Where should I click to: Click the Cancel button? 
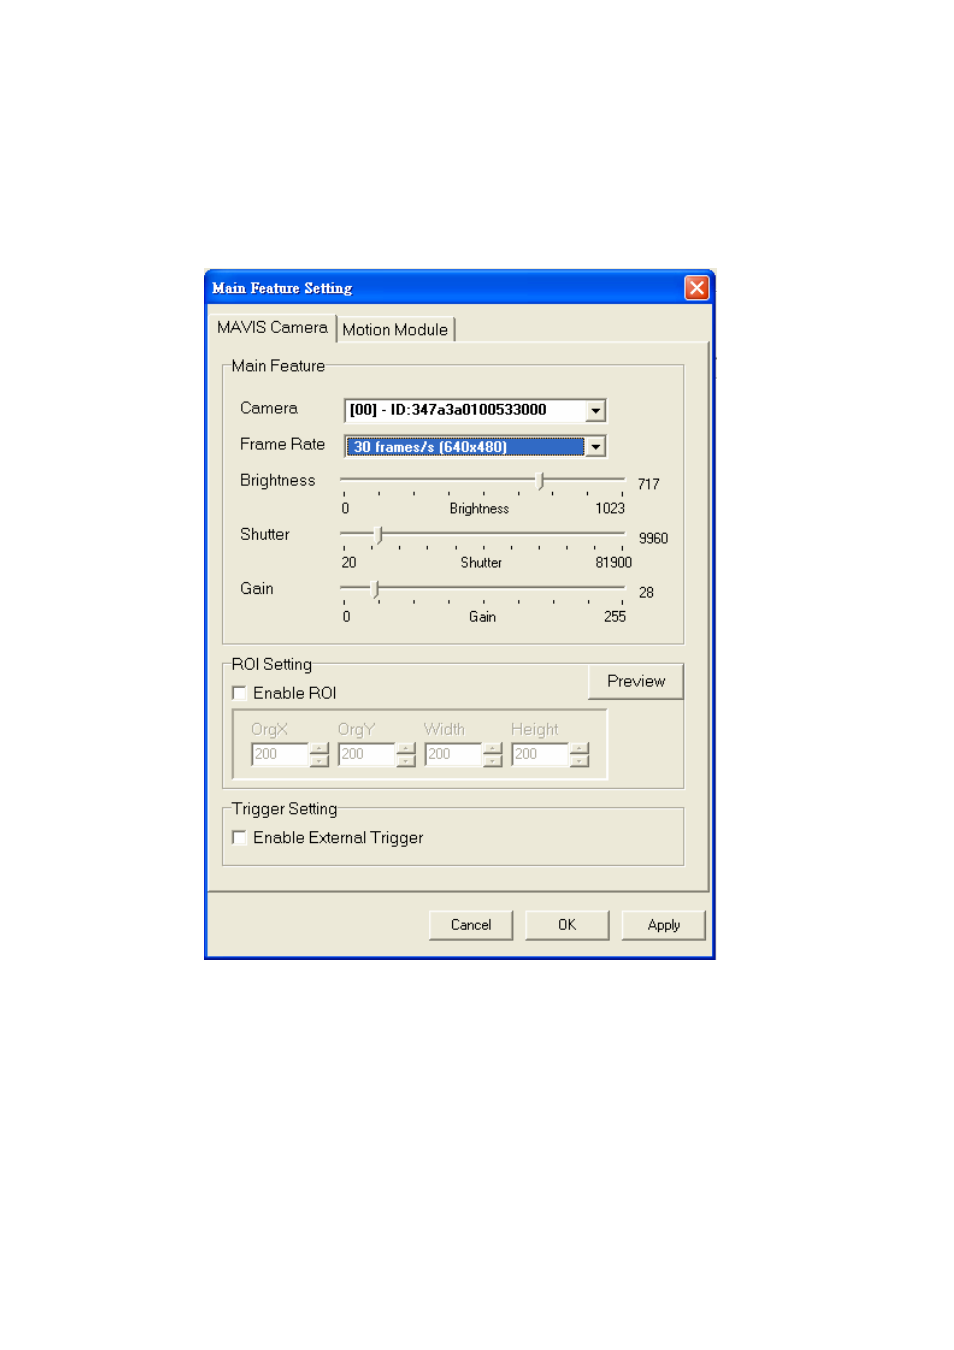(x=471, y=925)
